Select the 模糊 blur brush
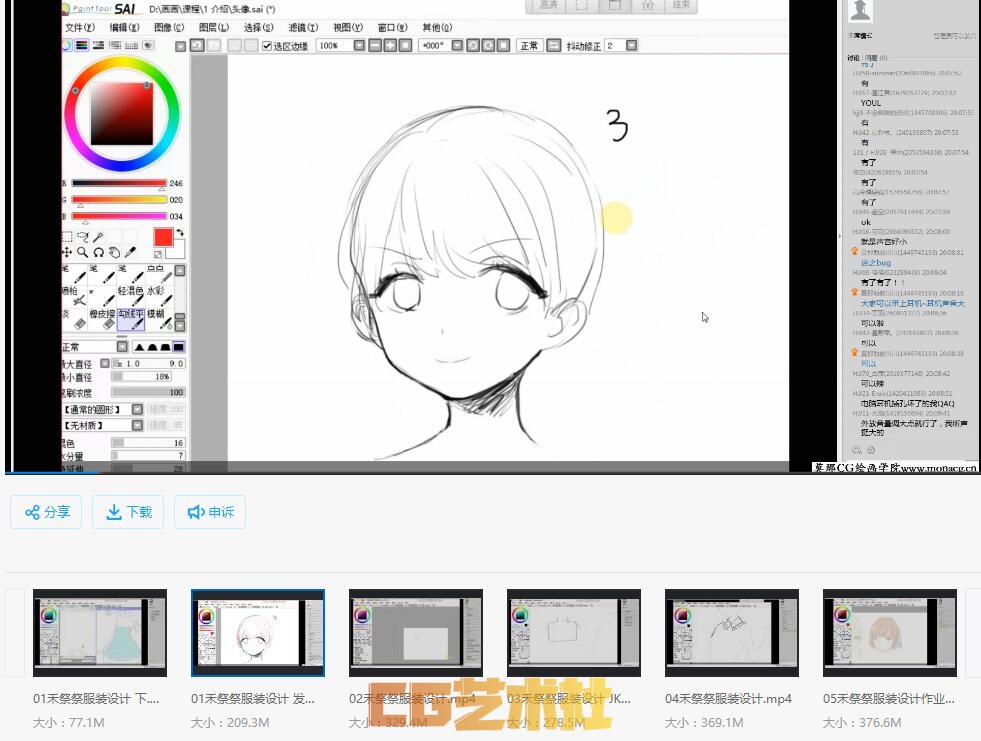The image size is (981, 741). coord(160,319)
